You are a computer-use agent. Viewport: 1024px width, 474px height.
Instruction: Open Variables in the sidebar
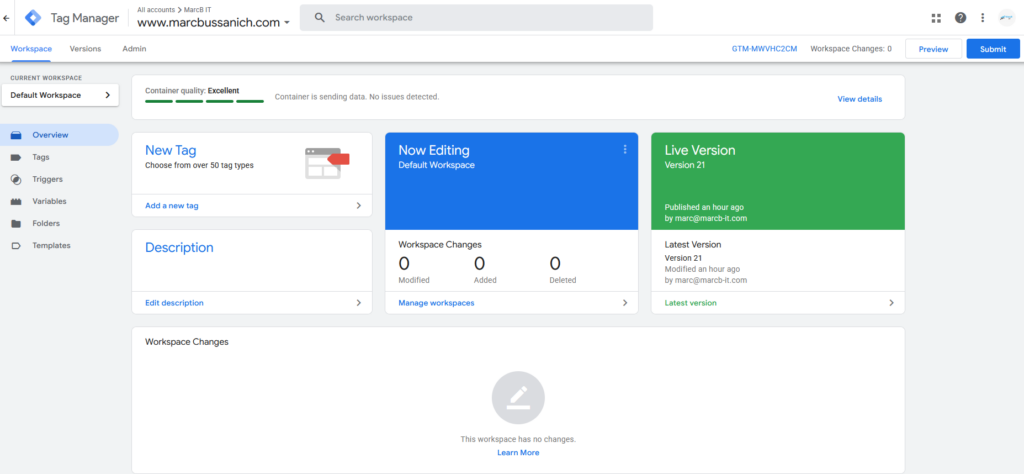(x=49, y=201)
